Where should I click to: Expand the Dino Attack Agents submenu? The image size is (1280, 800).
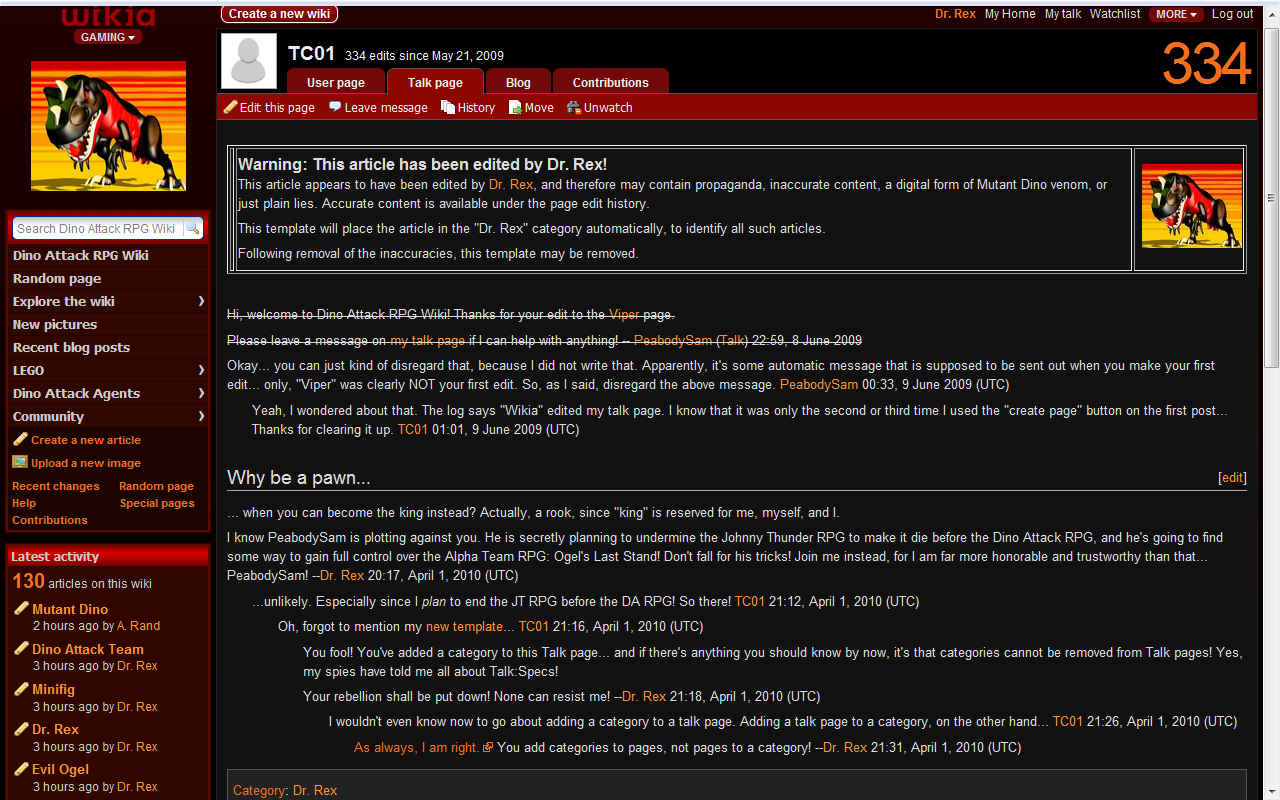coord(201,393)
